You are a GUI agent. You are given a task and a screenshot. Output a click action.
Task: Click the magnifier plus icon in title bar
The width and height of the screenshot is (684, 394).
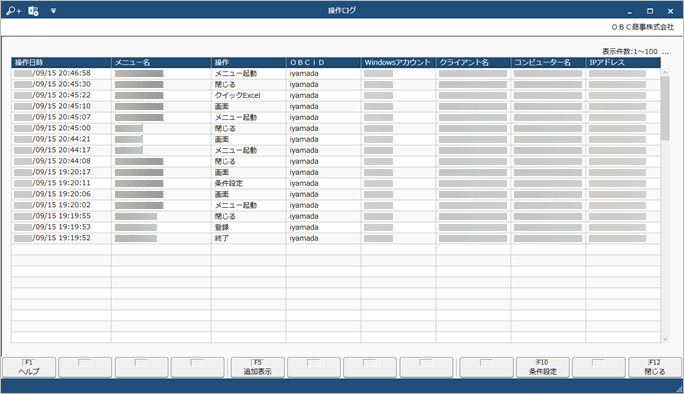(14, 10)
